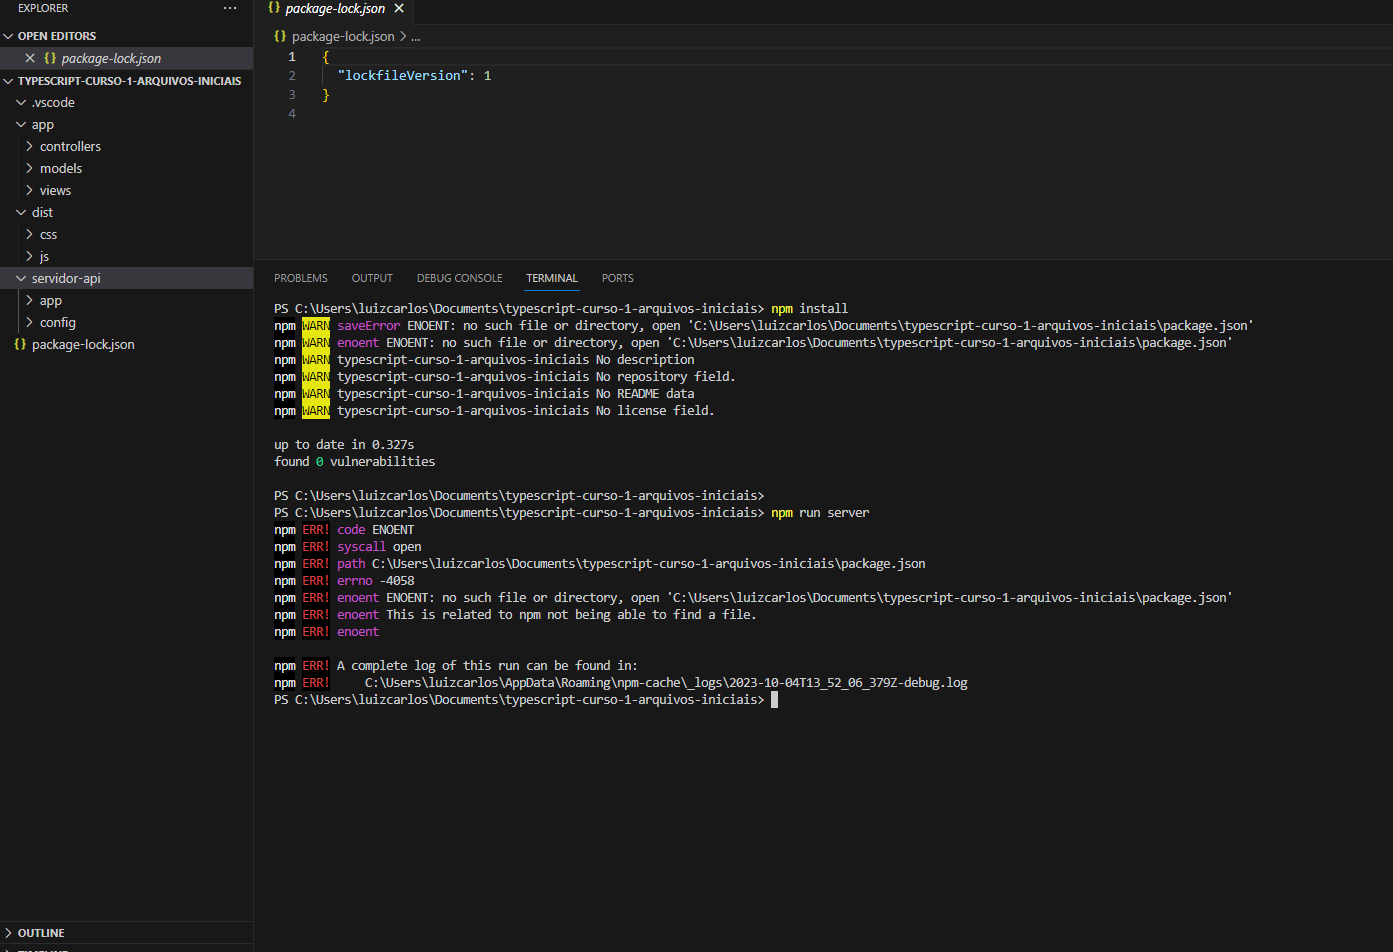The image size is (1393, 952).
Task: Collapse the .vscode folder
Action: [21, 102]
